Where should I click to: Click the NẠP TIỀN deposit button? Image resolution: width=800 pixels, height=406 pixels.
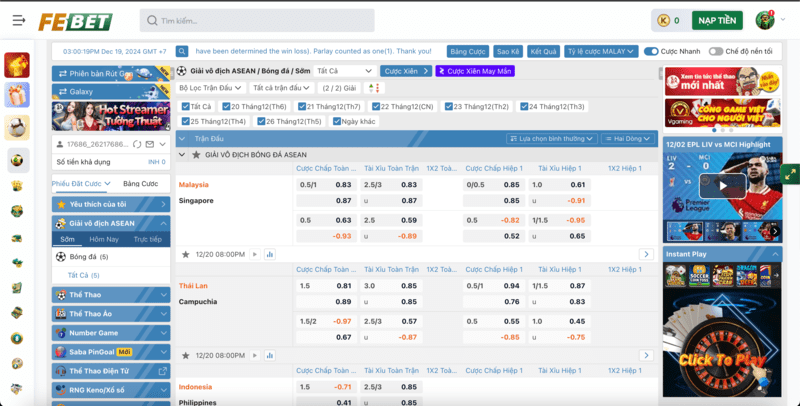[718, 20]
